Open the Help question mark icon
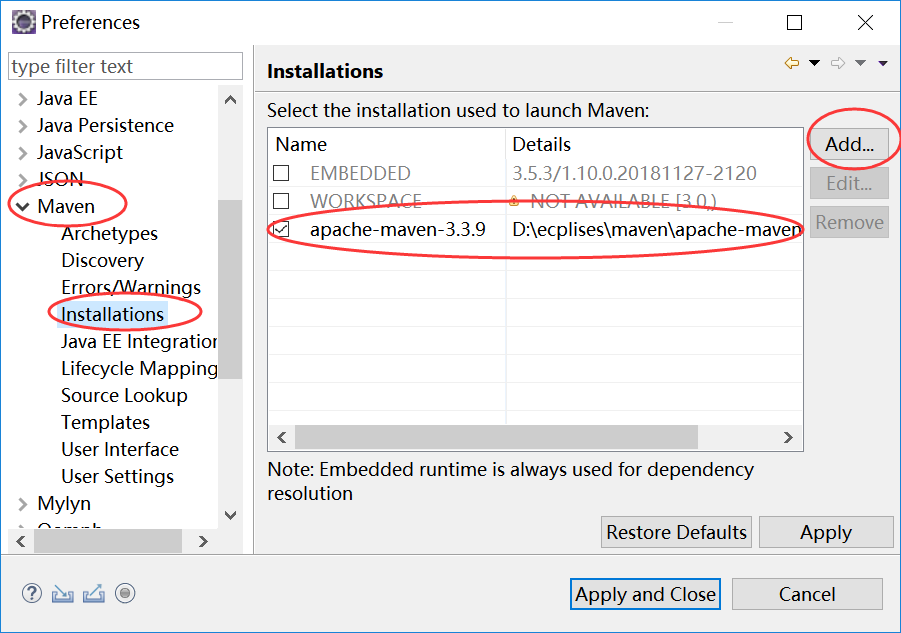The width and height of the screenshot is (901, 633). (32, 593)
